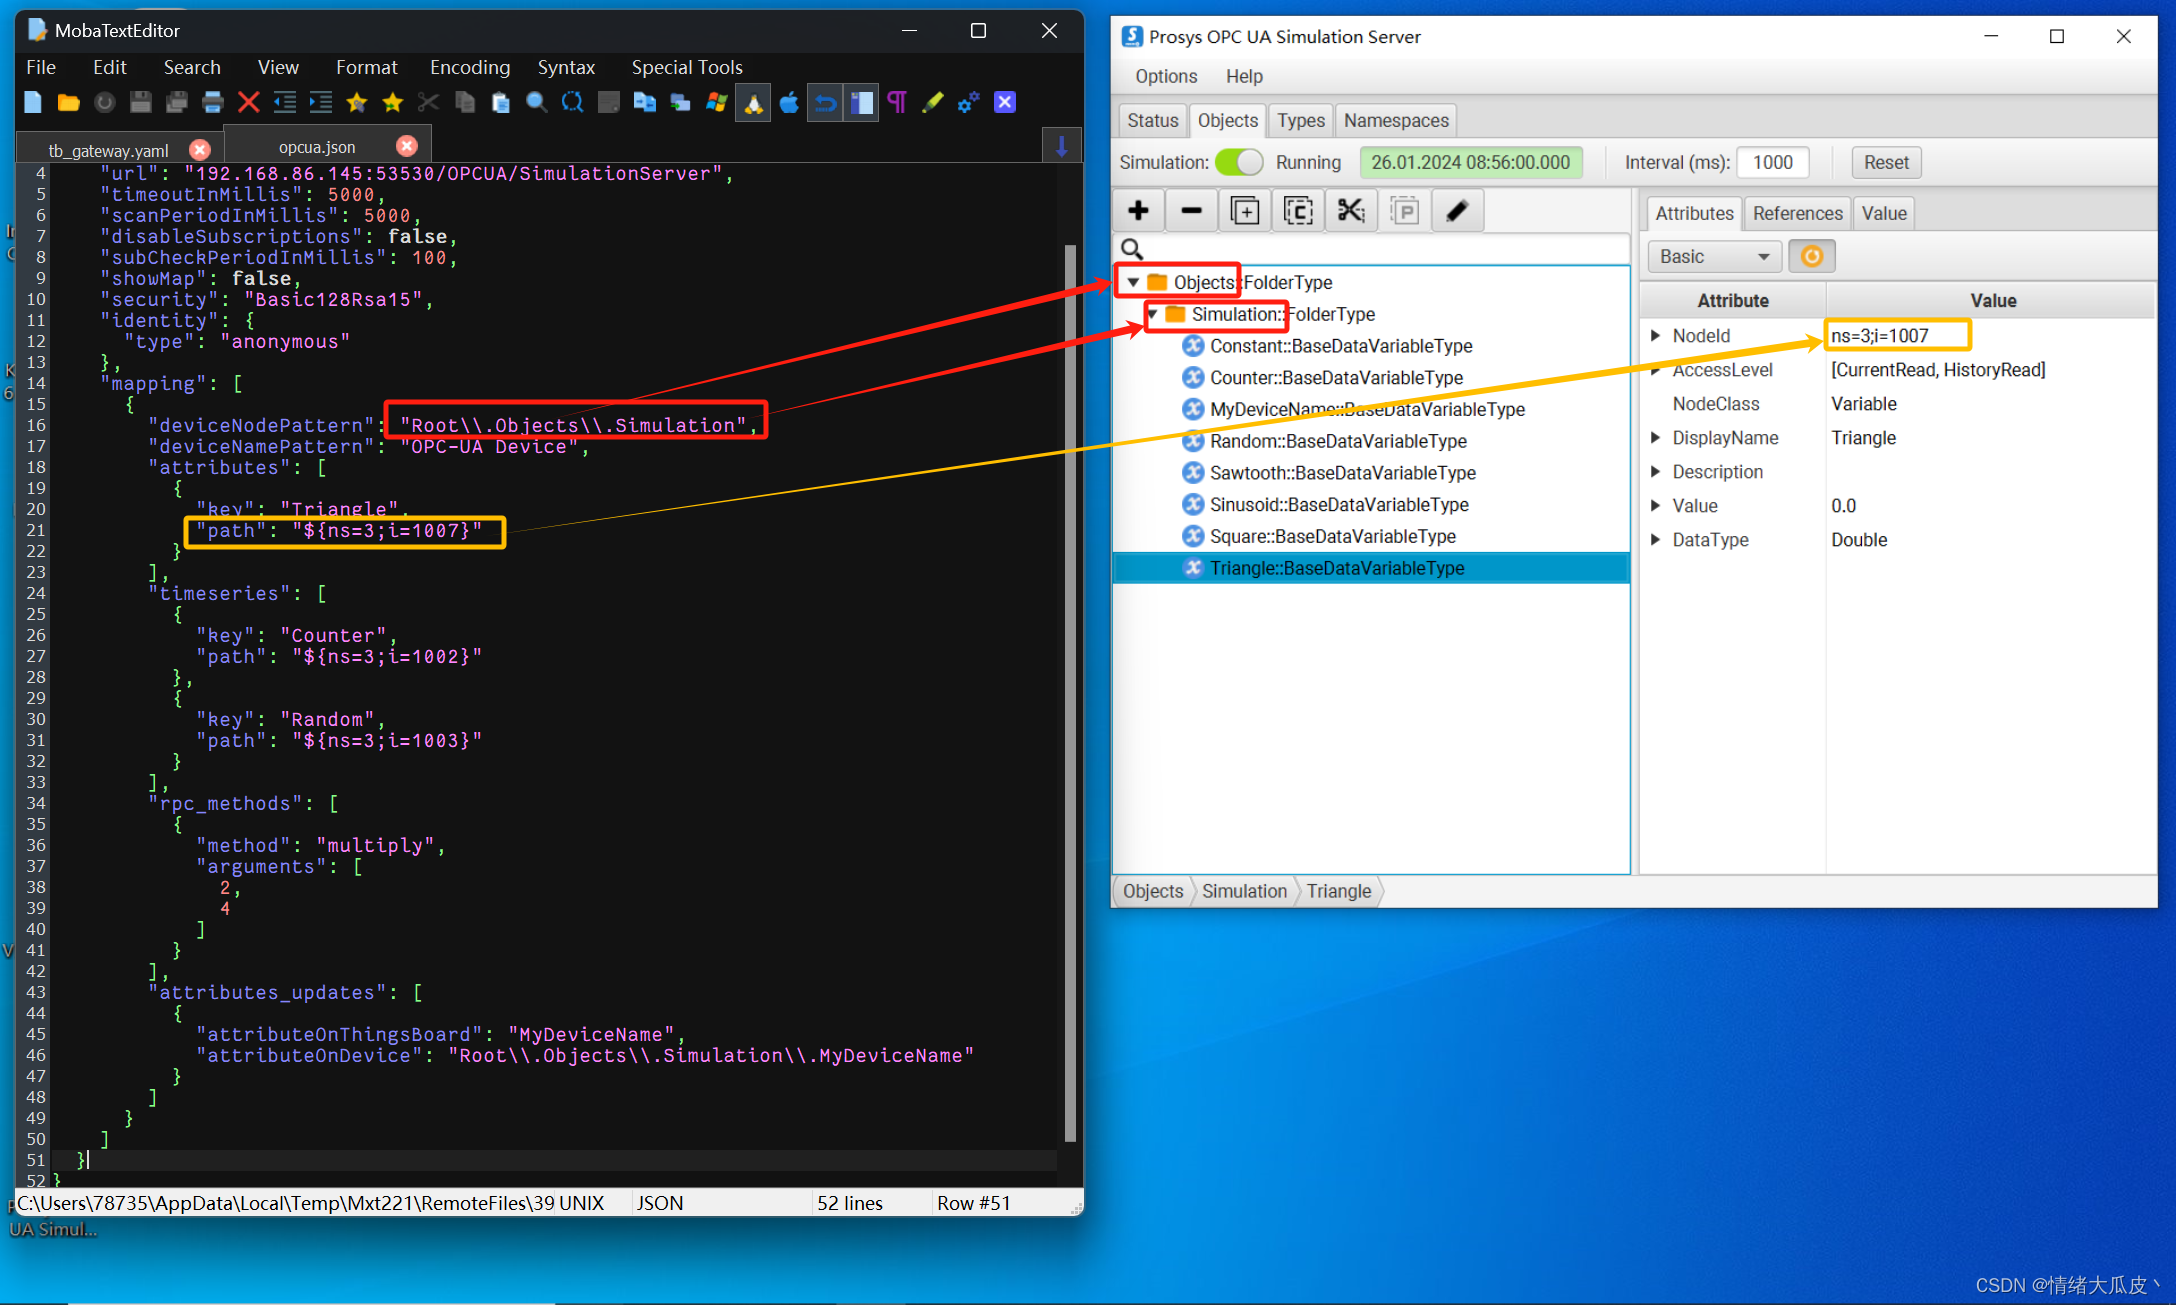
Task: Close the tb_gateway.yaml tab
Action: click(x=200, y=150)
